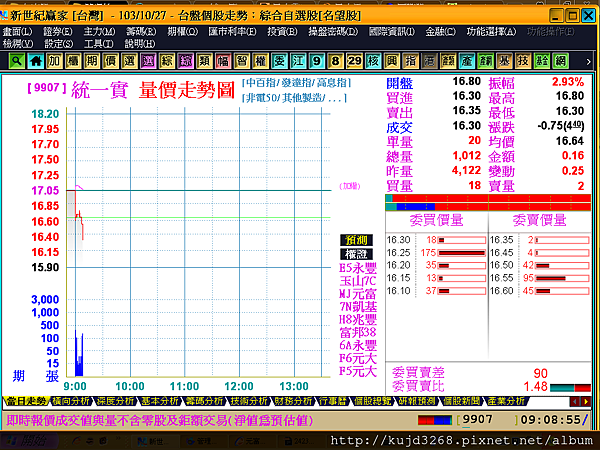This screenshot has height=450, width=600.
Task: Click the 權 toolbar icon
Action: point(261,61)
